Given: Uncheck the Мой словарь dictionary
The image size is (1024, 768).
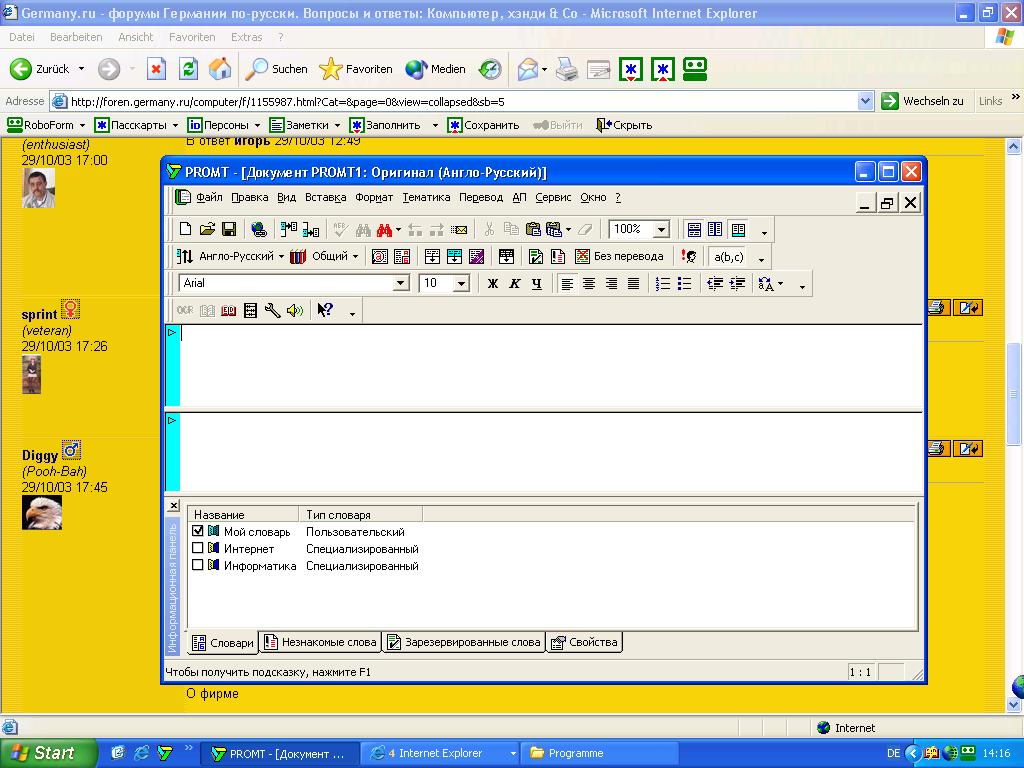Looking at the screenshot, I should pyautogui.click(x=197, y=532).
